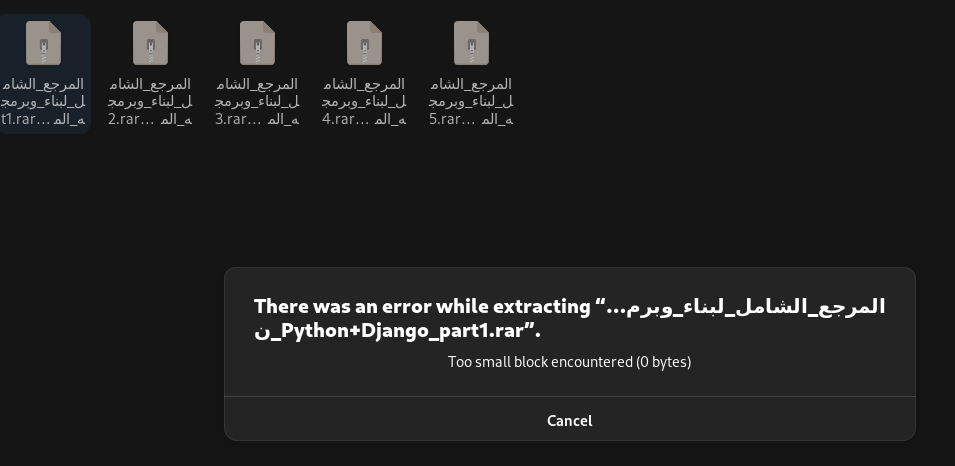
Task: Click the zipper graphic on the third archive
Action: [x=258, y=51]
